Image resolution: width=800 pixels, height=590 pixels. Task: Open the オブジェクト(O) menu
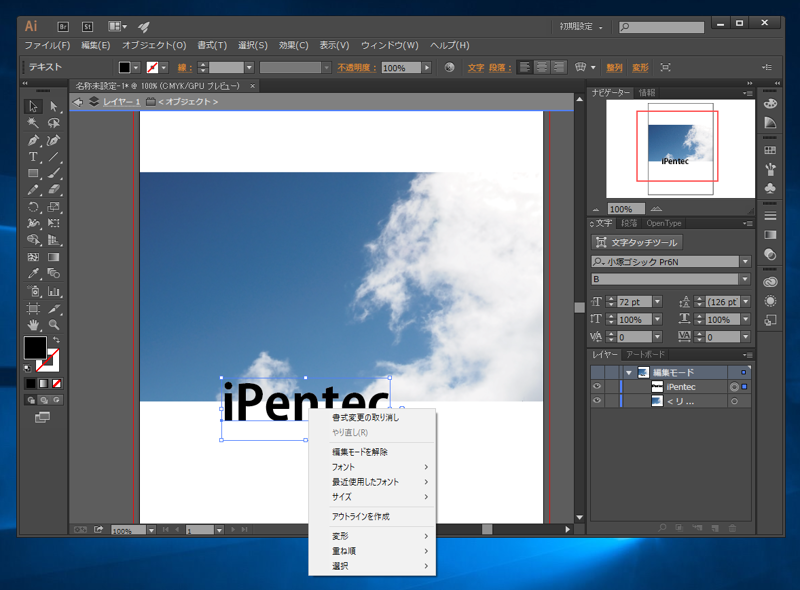coord(154,45)
